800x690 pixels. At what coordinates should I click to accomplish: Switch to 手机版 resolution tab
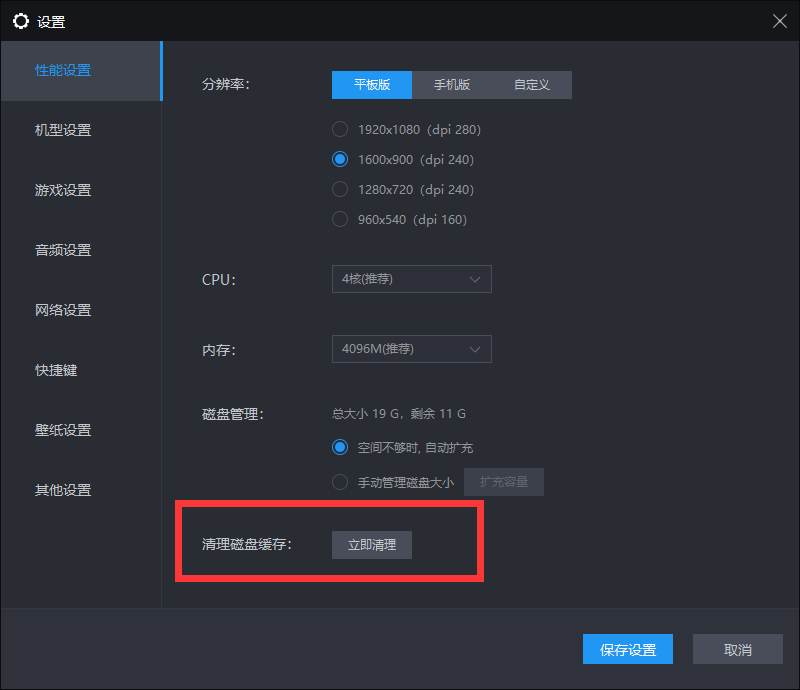click(x=452, y=85)
